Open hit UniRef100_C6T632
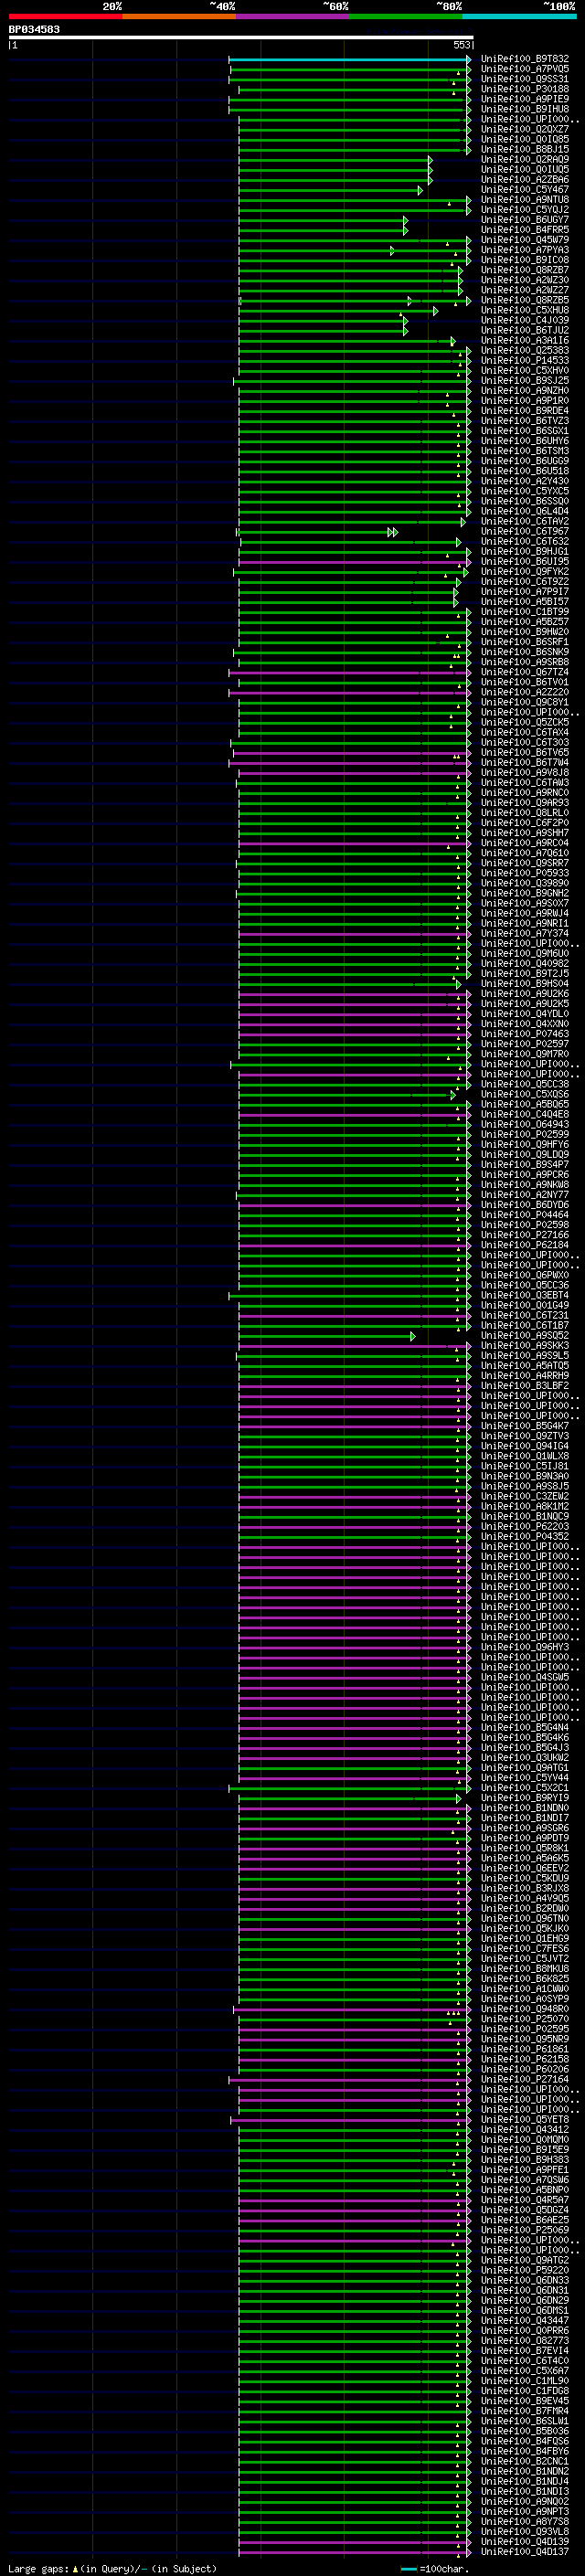 524,541
